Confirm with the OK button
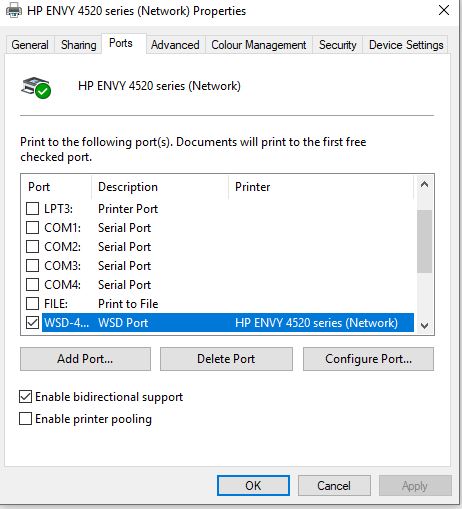Image resolution: width=462 pixels, height=509 pixels. [253, 485]
